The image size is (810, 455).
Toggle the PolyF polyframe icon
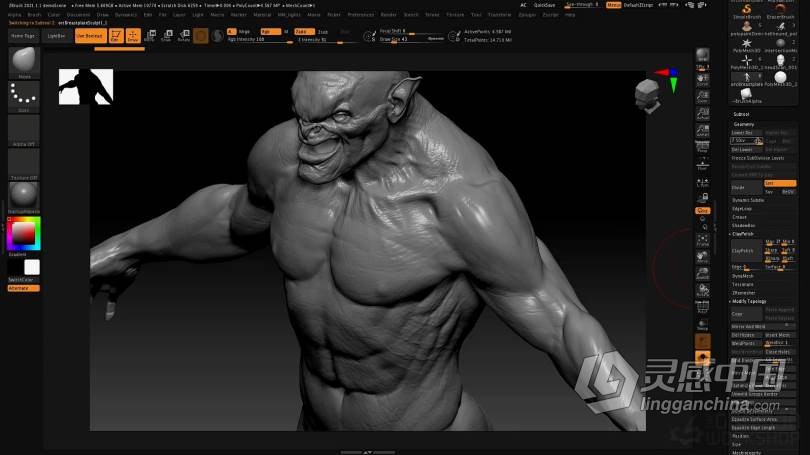tap(703, 306)
